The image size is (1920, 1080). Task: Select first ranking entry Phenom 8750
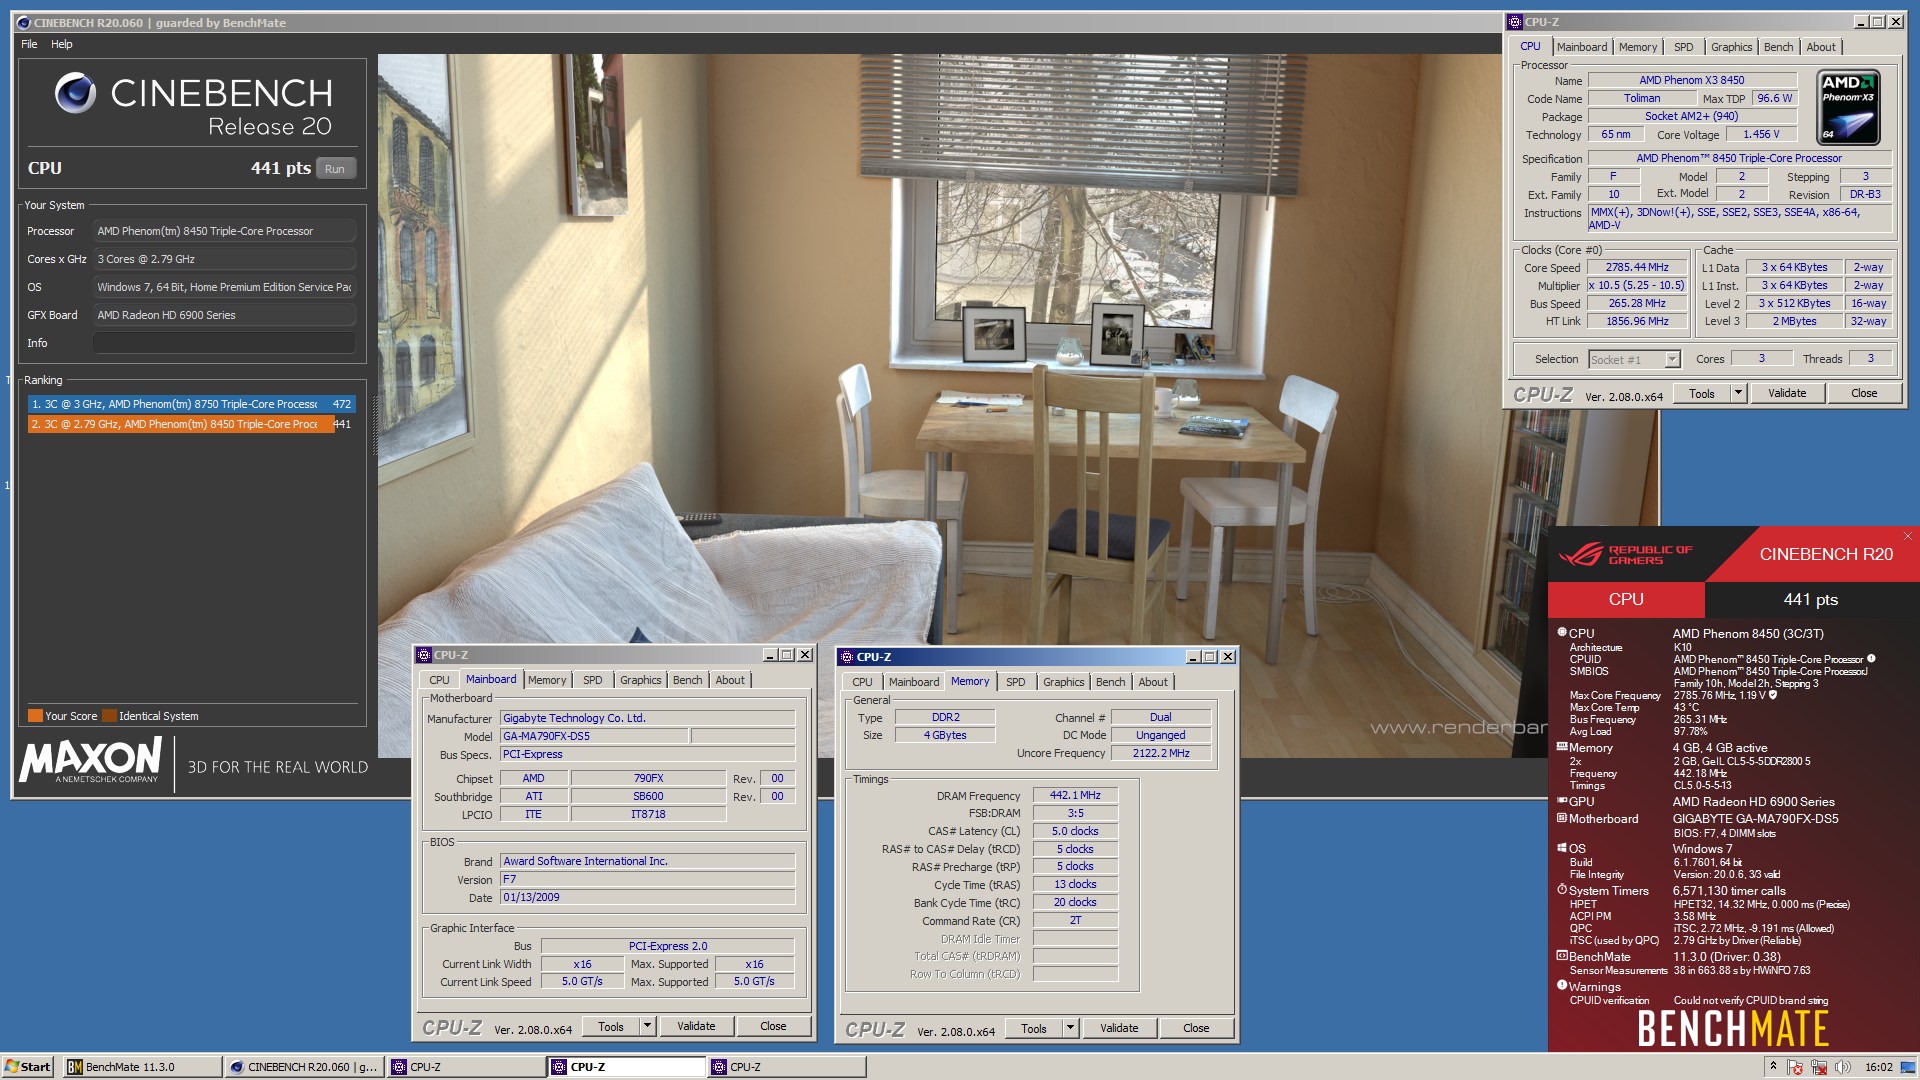pyautogui.click(x=191, y=404)
